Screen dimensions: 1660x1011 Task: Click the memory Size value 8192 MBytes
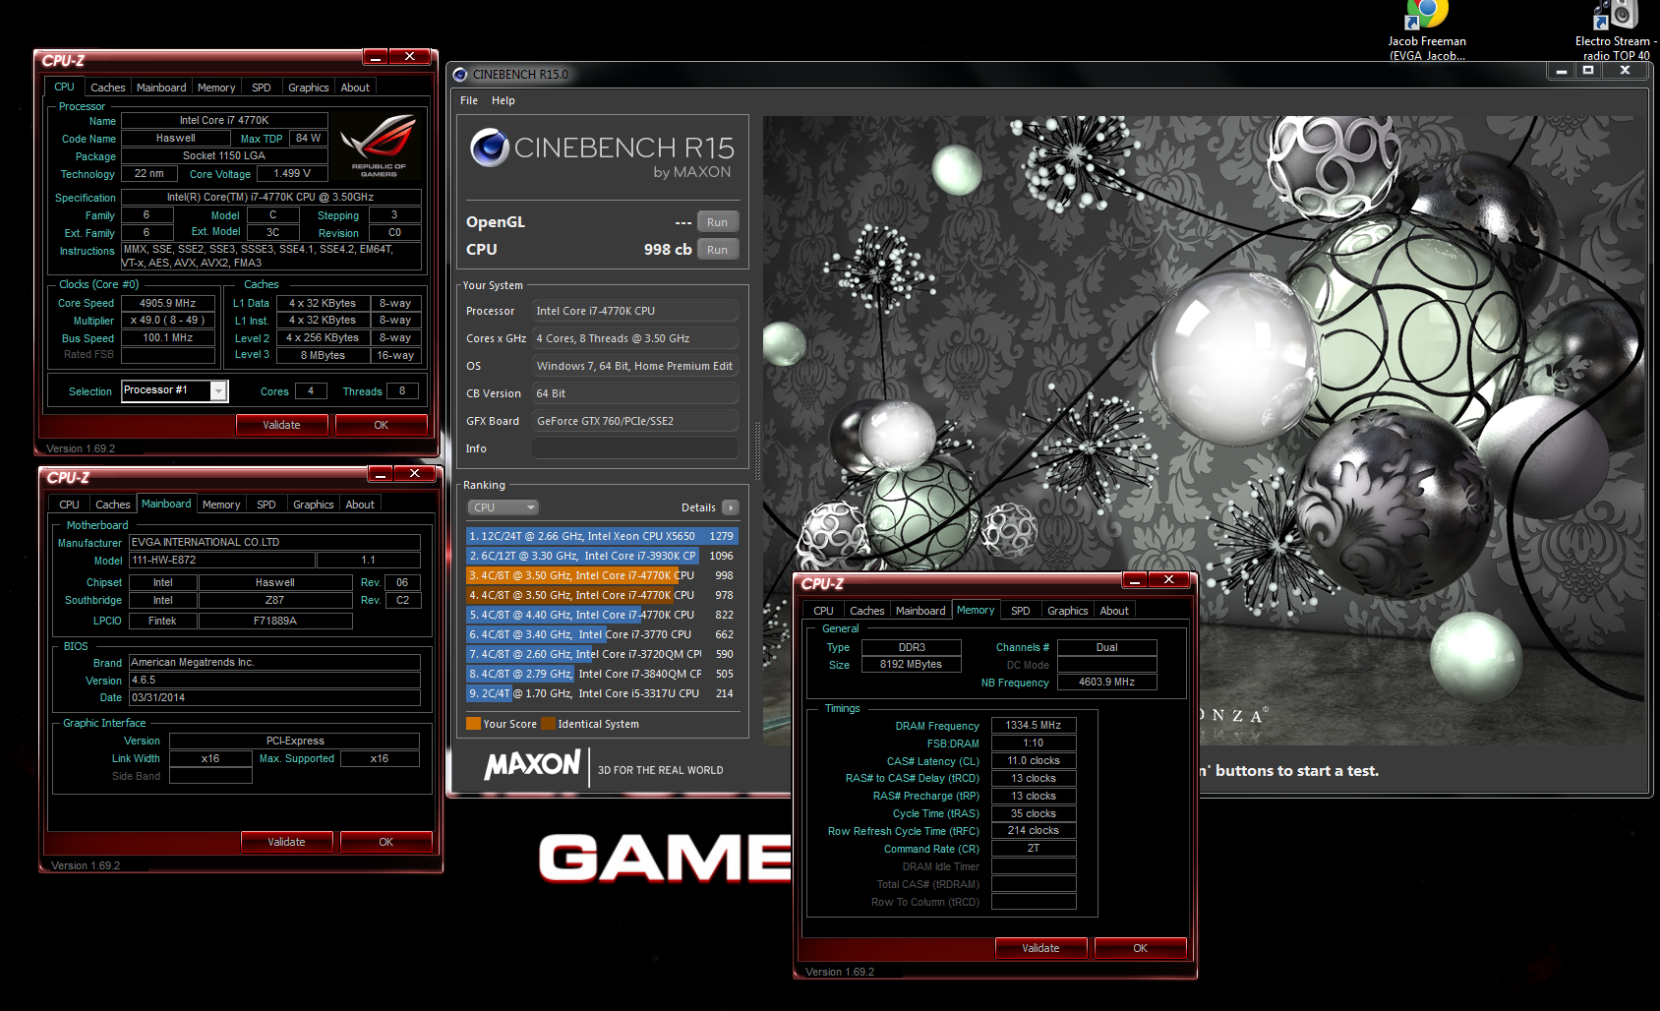(x=911, y=664)
